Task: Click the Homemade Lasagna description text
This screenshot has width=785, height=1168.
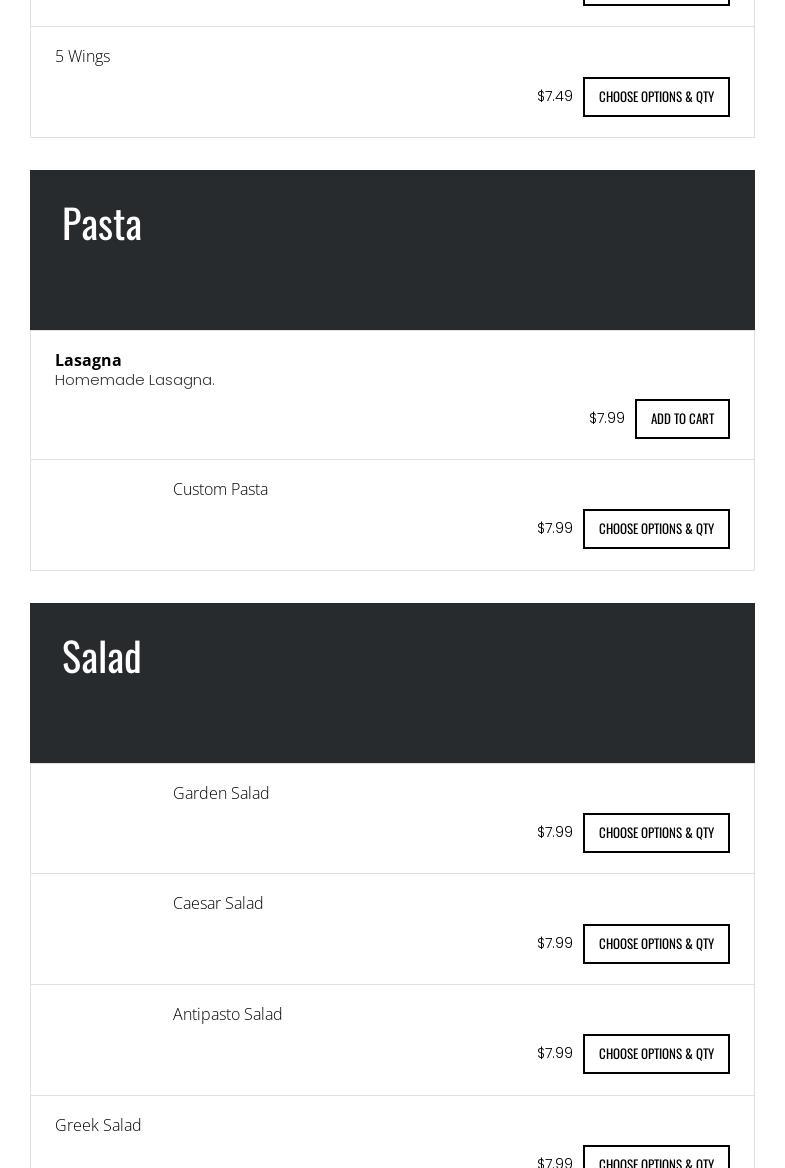Action: click(135, 380)
